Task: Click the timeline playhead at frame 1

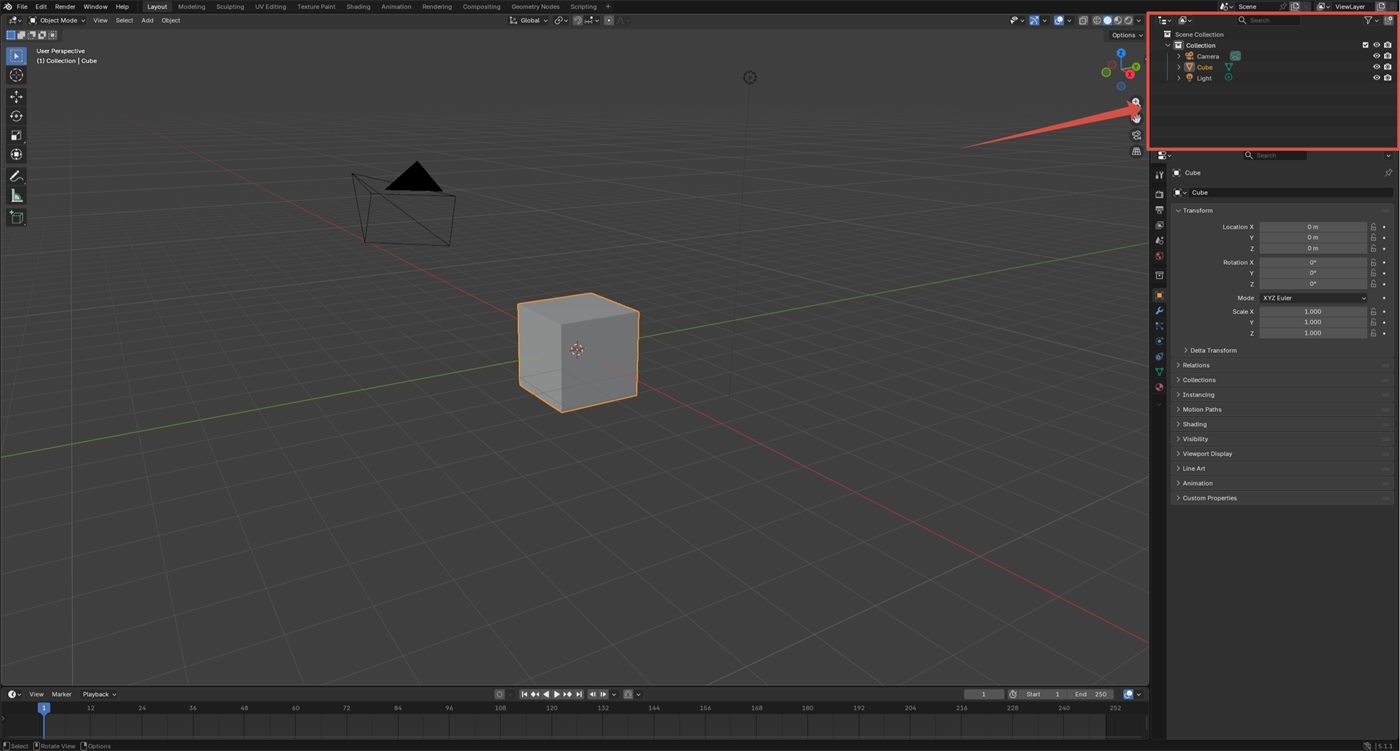Action: [x=43, y=708]
